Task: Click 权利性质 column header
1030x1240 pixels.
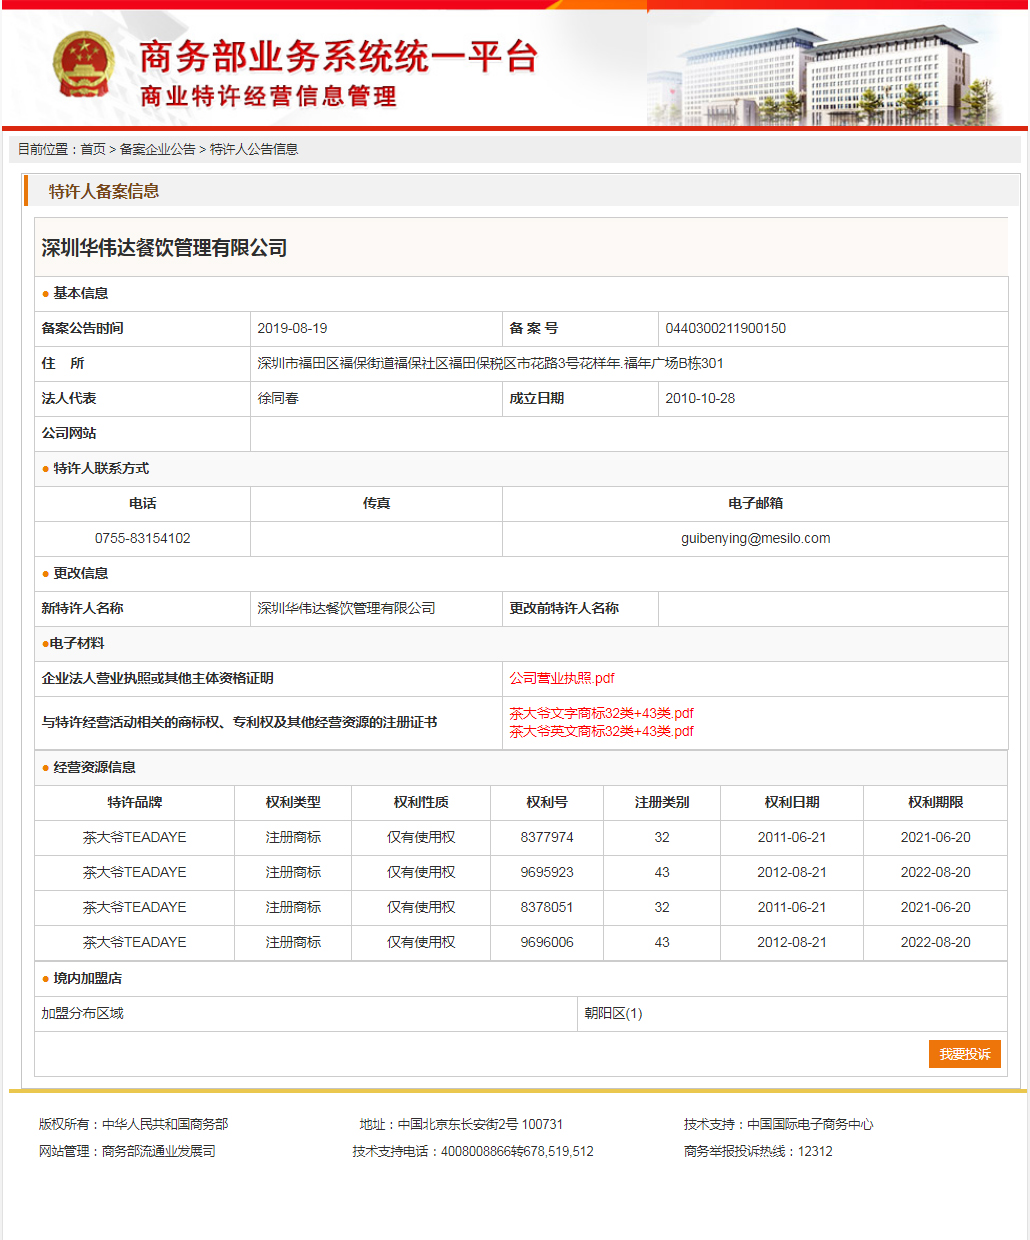Action: pyautogui.click(x=421, y=802)
